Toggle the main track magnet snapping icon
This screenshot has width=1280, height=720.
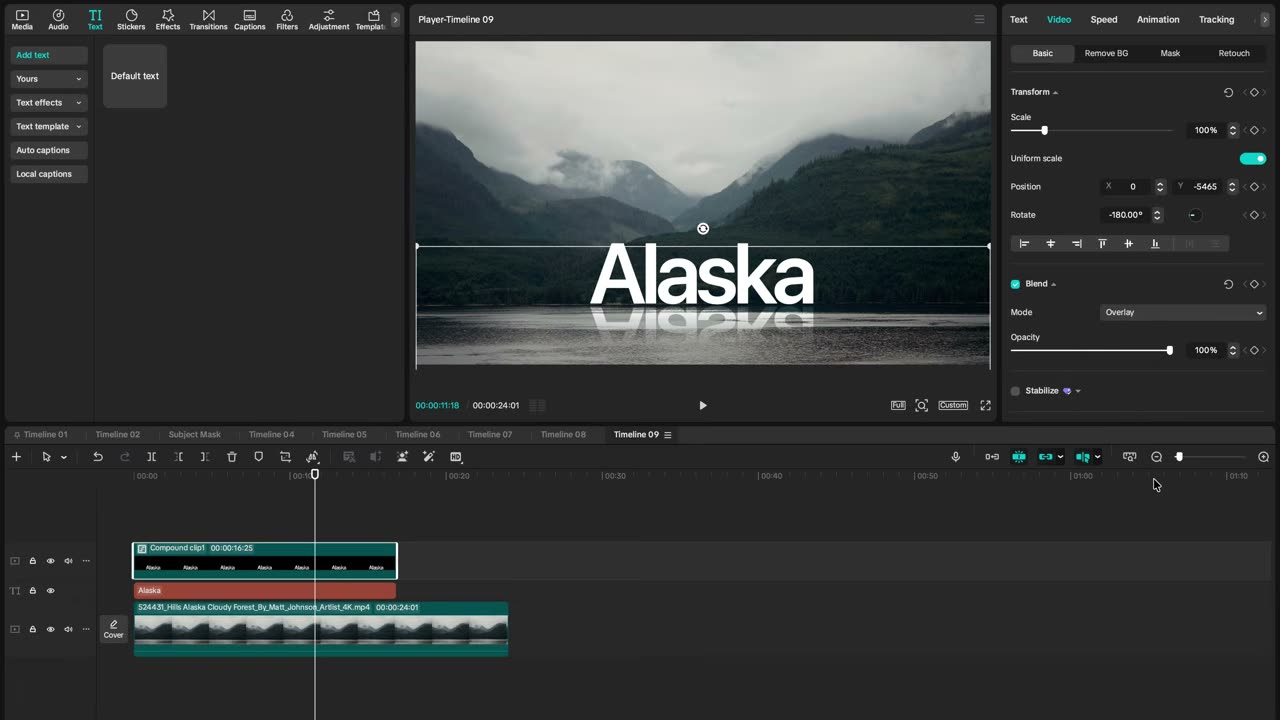pyautogui.click(x=1019, y=457)
